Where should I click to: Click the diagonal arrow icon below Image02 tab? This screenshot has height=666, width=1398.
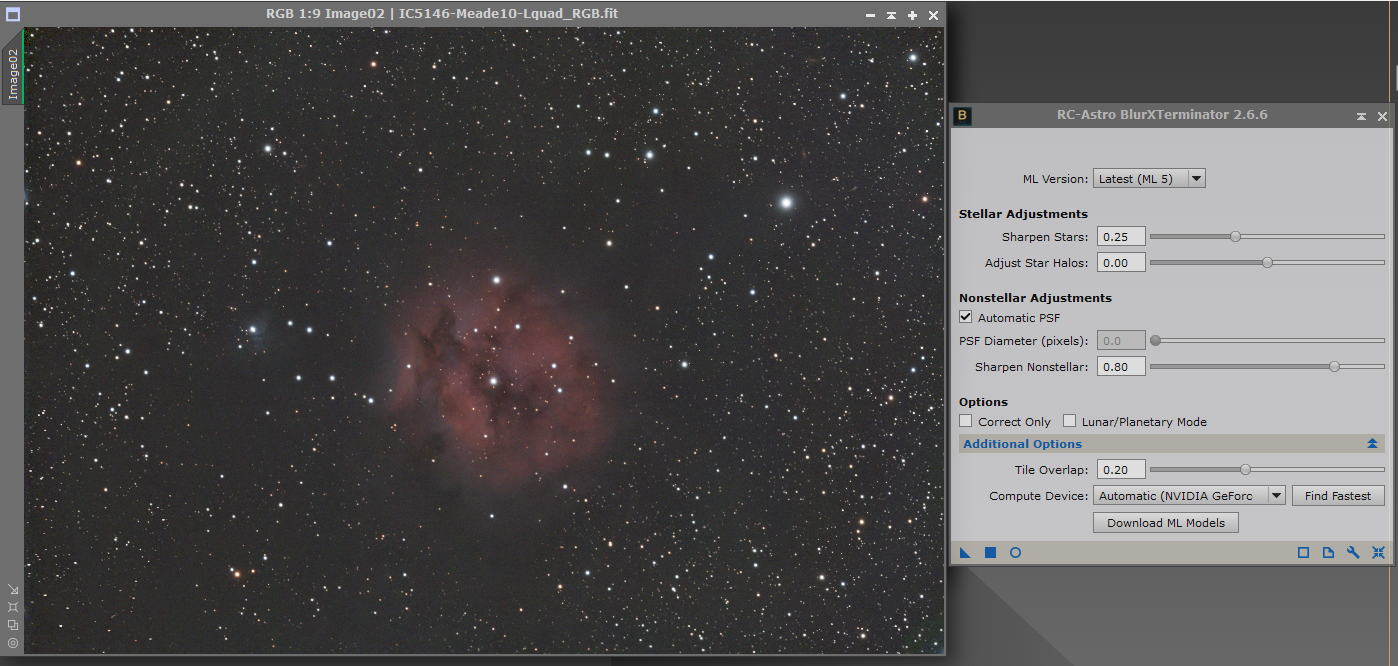13,589
